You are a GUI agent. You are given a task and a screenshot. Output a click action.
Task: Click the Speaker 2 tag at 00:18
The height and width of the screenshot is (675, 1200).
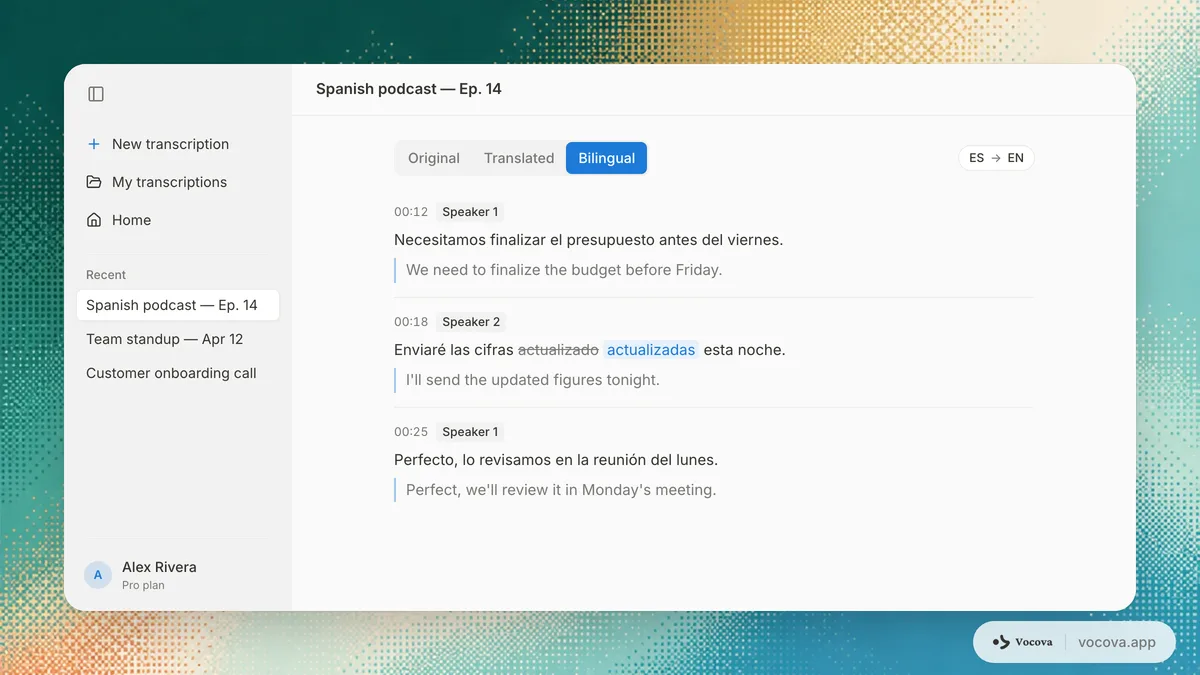471,322
